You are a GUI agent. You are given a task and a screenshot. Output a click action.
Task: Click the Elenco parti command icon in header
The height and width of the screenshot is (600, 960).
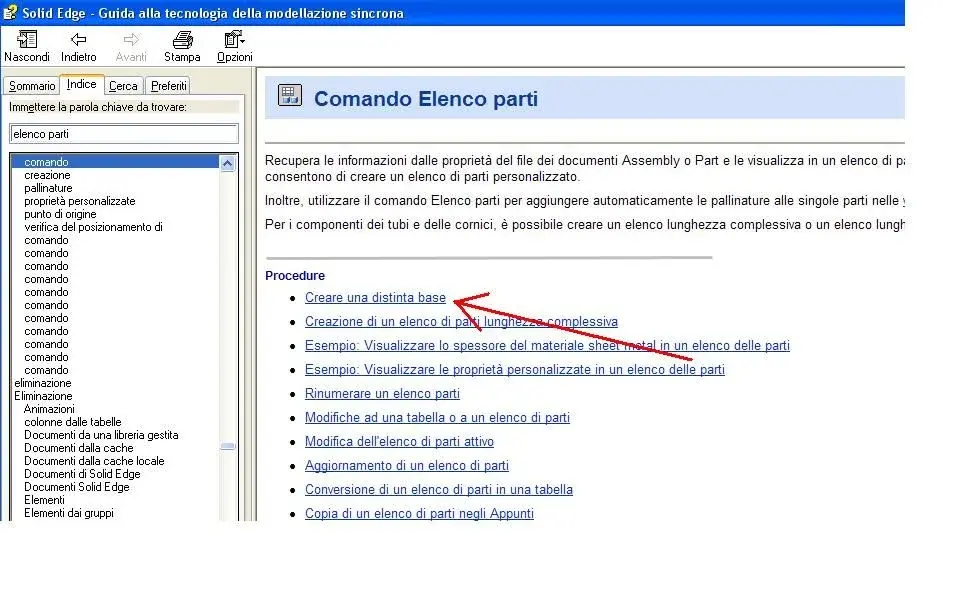point(290,97)
